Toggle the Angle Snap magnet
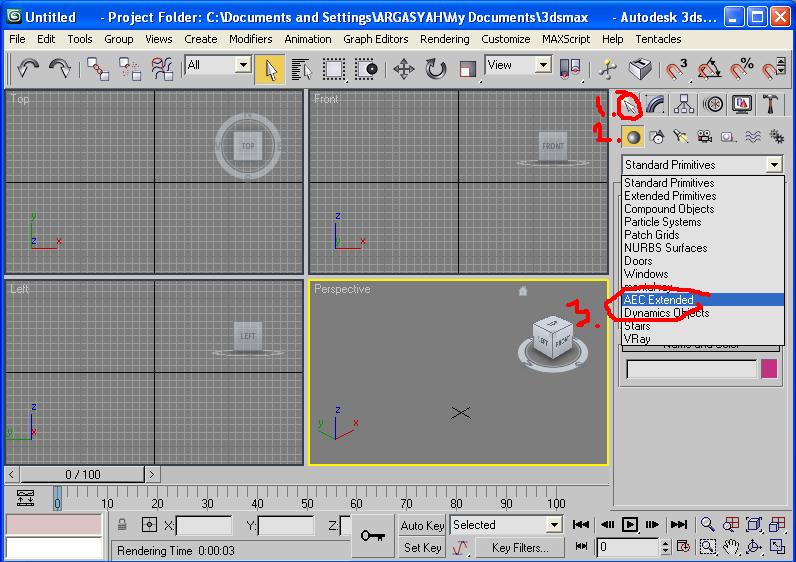This screenshot has height=562, width=796. coord(709,69)
